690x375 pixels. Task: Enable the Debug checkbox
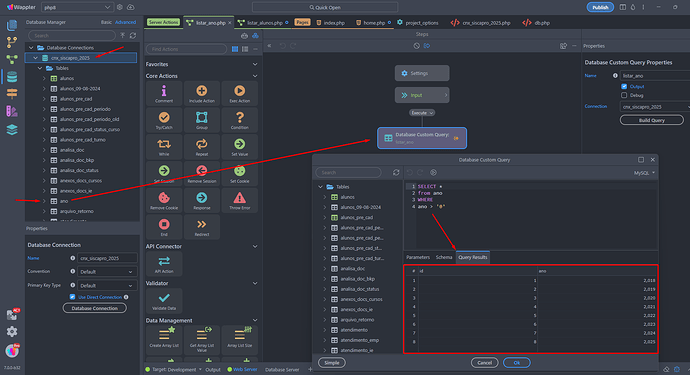click(x=624, y=95)
